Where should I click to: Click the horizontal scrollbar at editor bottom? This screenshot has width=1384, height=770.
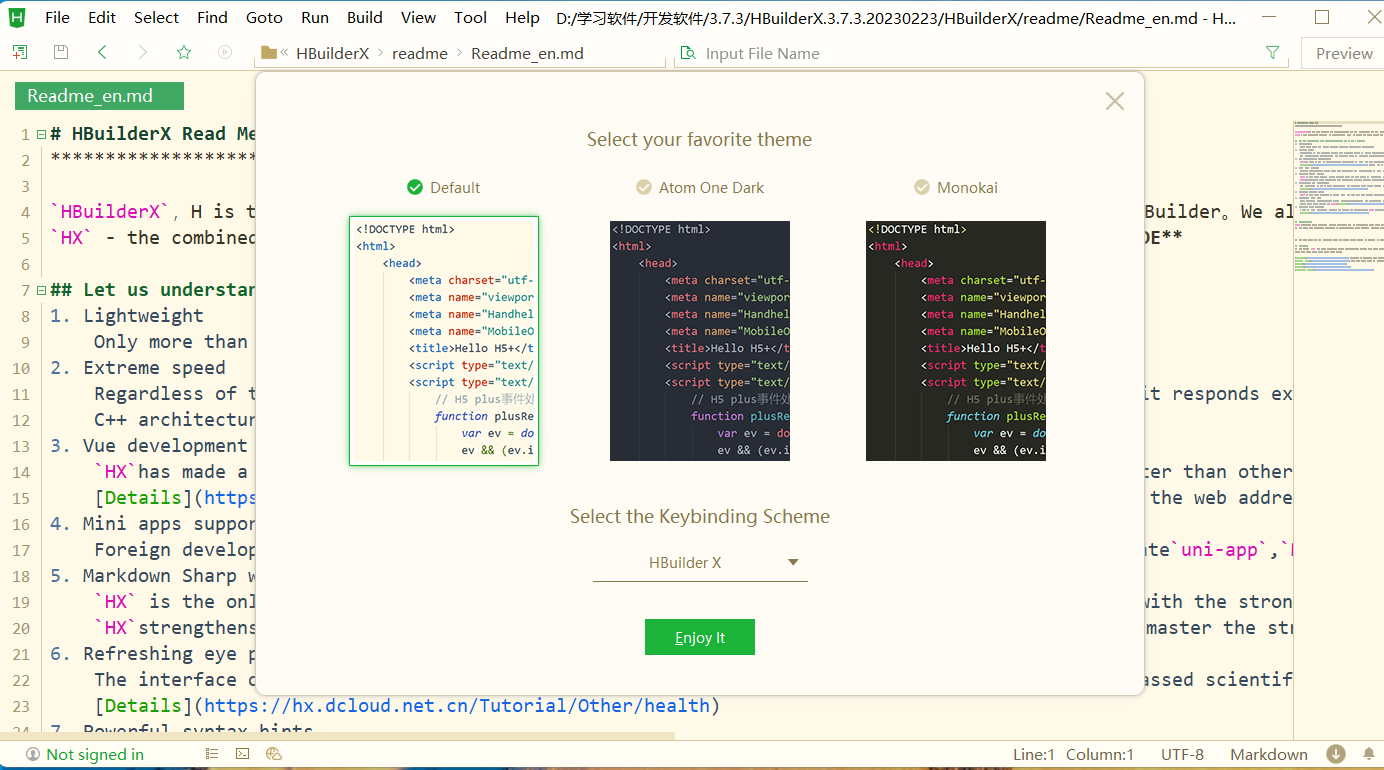coord(337,736)
